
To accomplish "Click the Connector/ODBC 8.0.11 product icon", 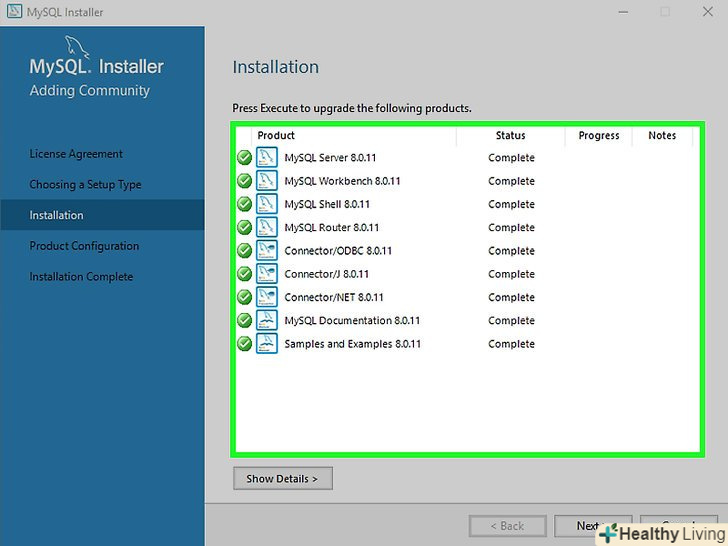I will (267, 251).
